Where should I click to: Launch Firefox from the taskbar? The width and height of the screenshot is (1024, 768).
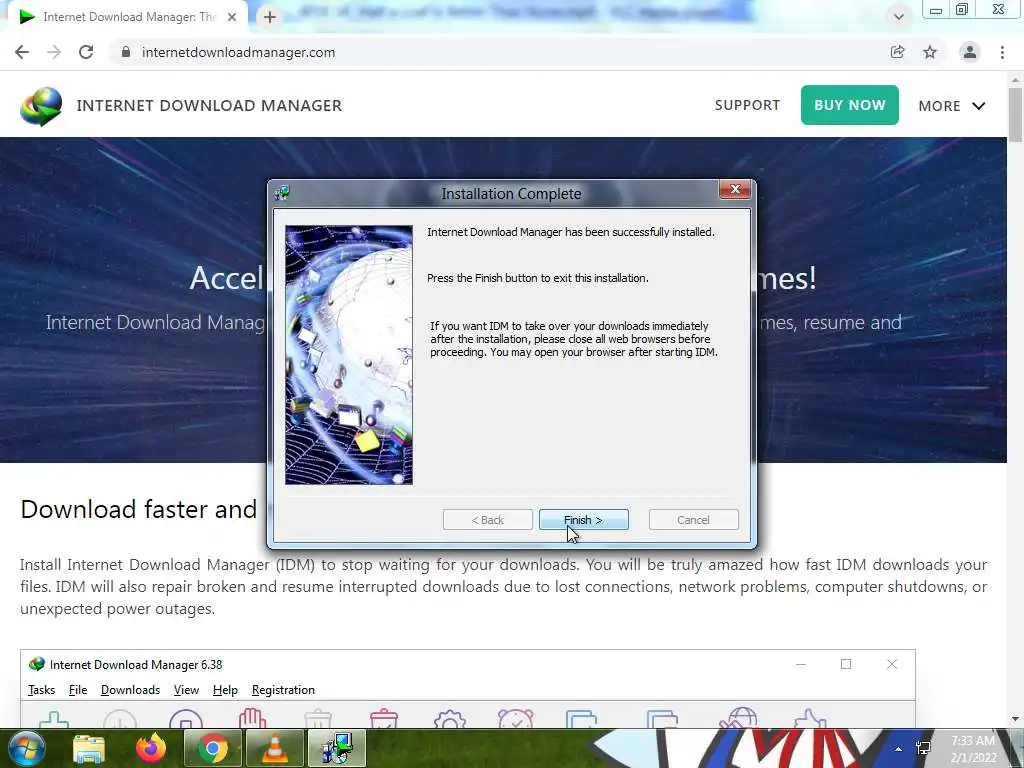pos(151,748)
